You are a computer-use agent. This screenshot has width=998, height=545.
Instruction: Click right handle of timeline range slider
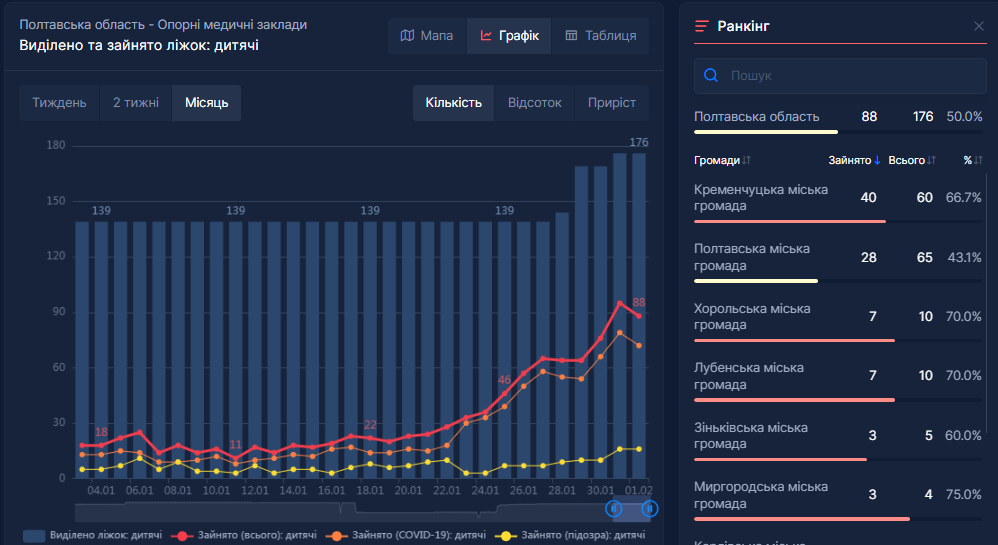pos(649,509)
